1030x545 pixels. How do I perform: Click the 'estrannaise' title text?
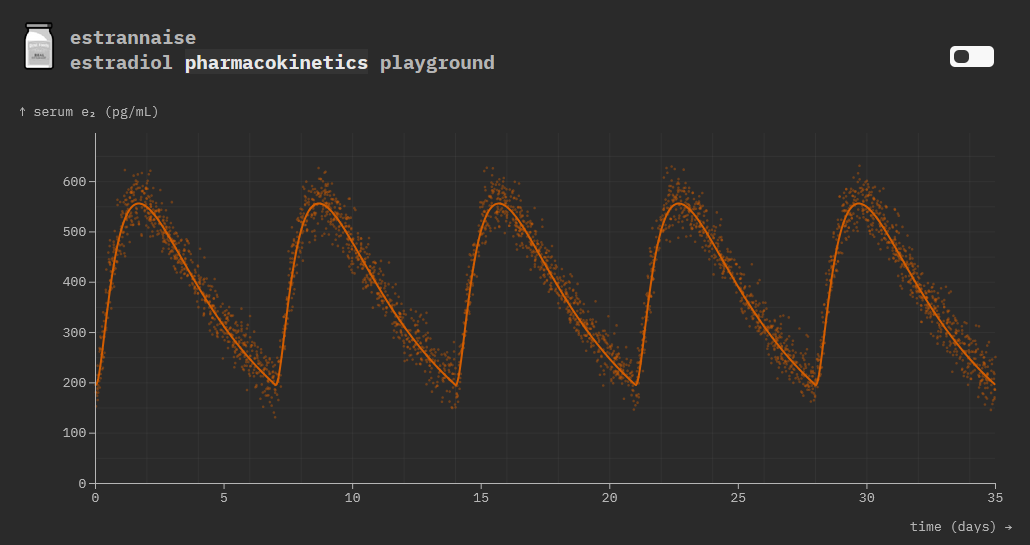point(132,38)
